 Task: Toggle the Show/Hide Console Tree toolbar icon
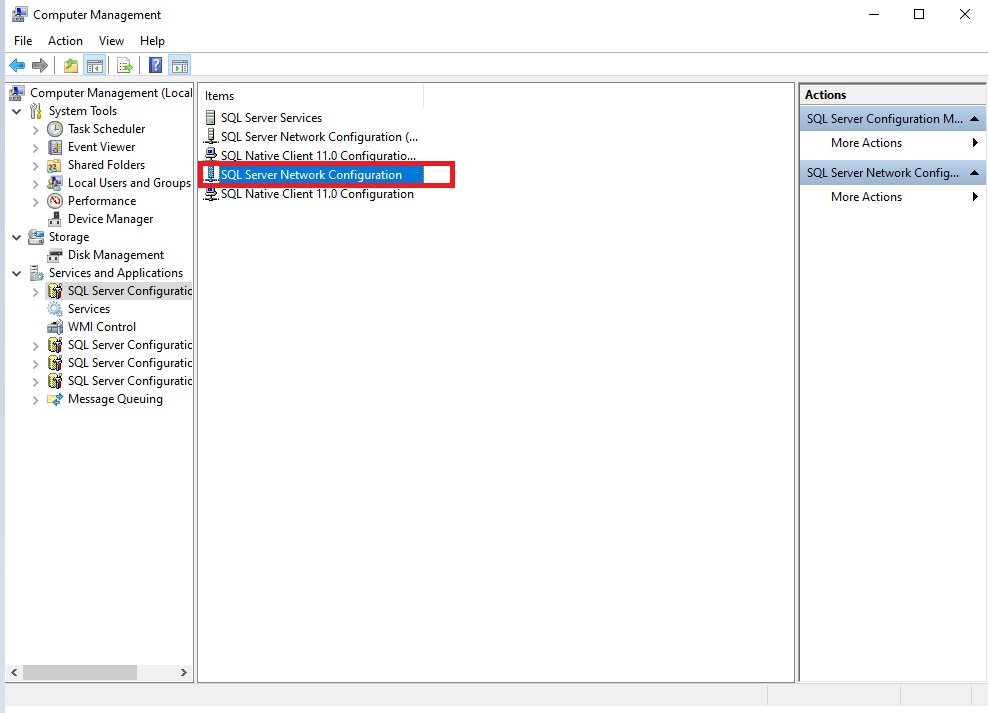point(95,65)
